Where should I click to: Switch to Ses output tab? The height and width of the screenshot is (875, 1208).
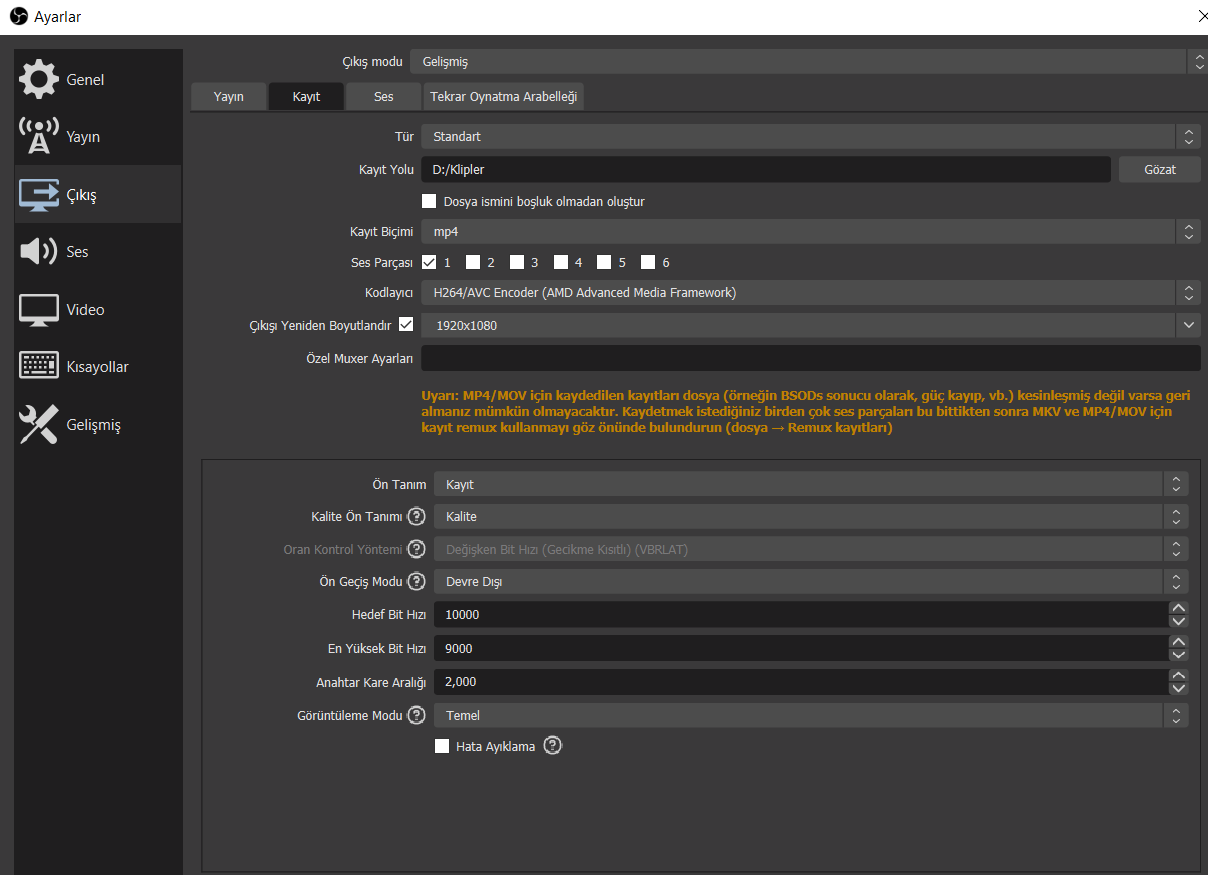point(384,97)
